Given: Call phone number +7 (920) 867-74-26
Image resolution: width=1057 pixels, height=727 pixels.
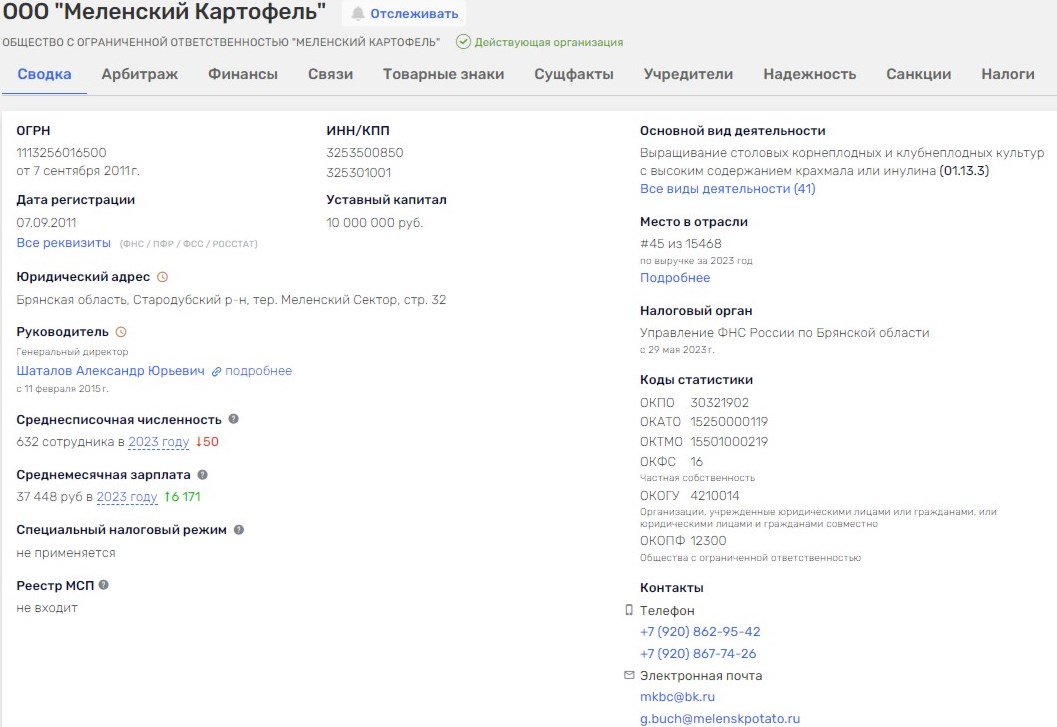Looking at the screenshot, I should click(x=698, y=653).
